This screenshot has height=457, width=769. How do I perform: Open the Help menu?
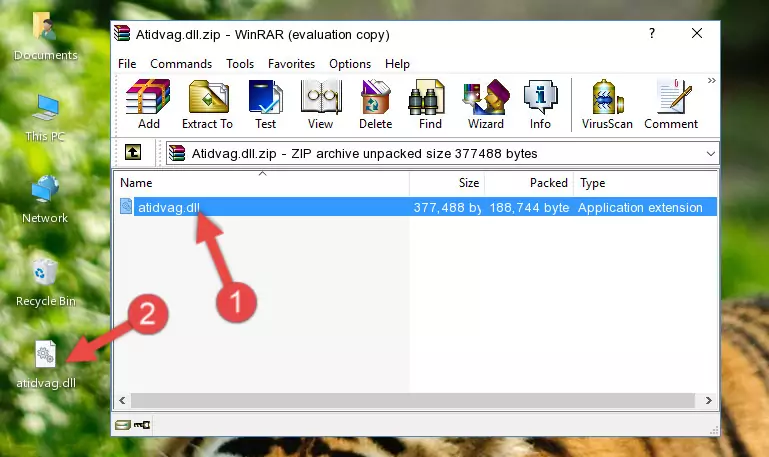[x=397, y=64]
